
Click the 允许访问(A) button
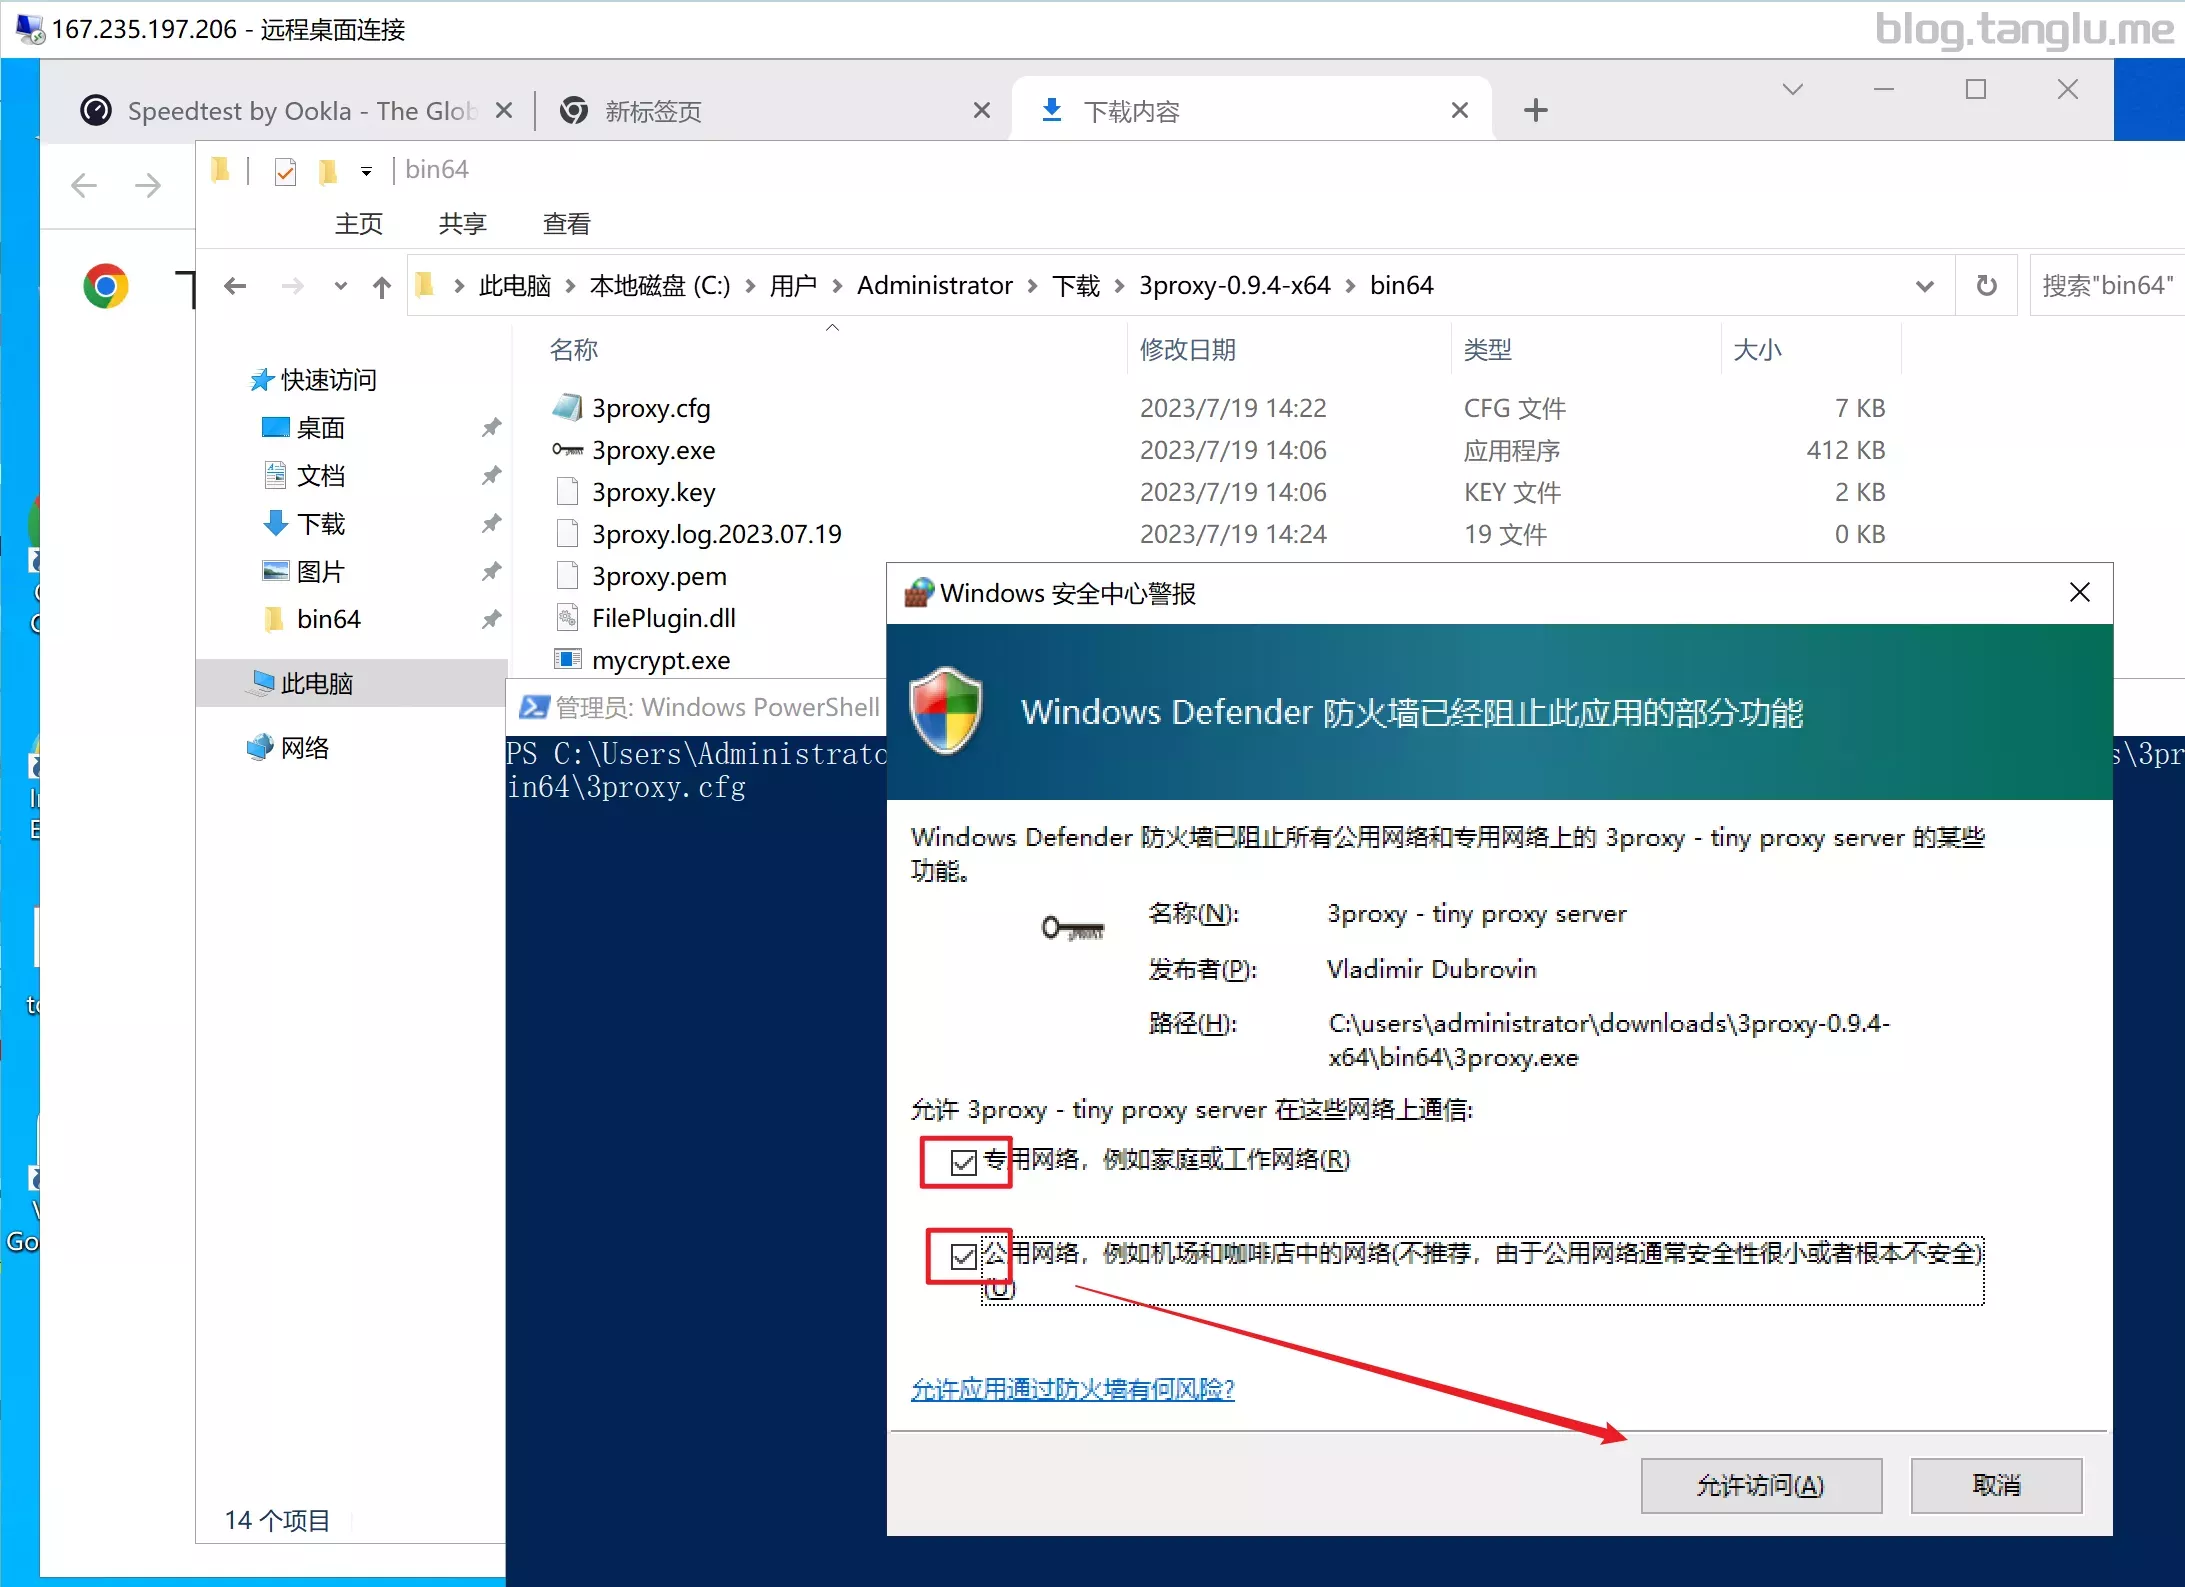pos(1761,1485)
